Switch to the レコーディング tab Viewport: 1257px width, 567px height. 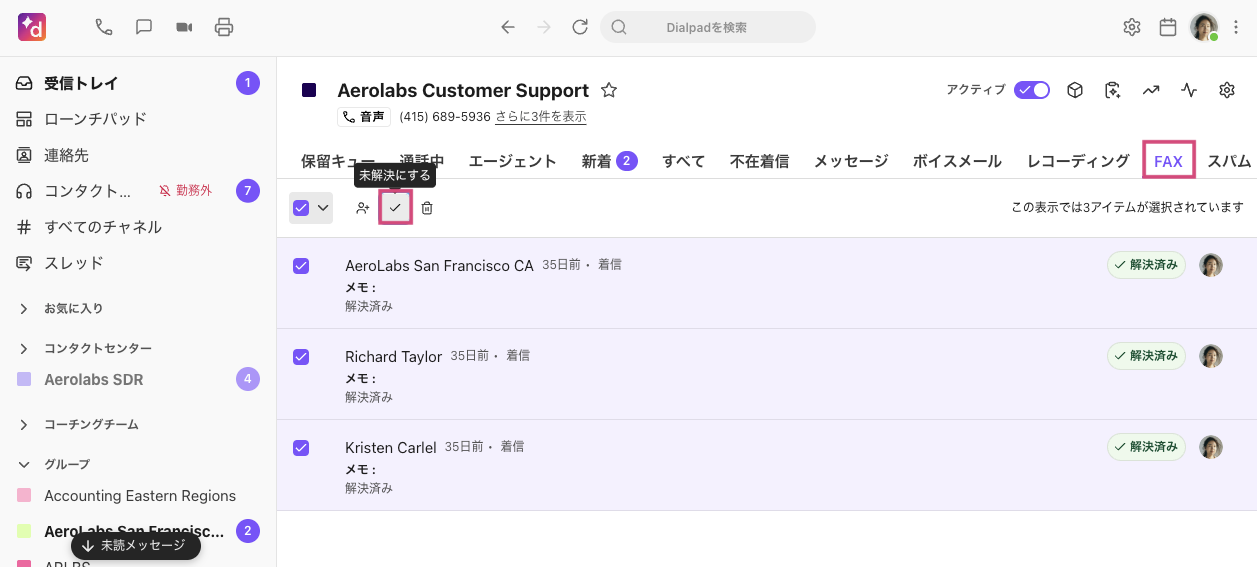[1078, 161]
